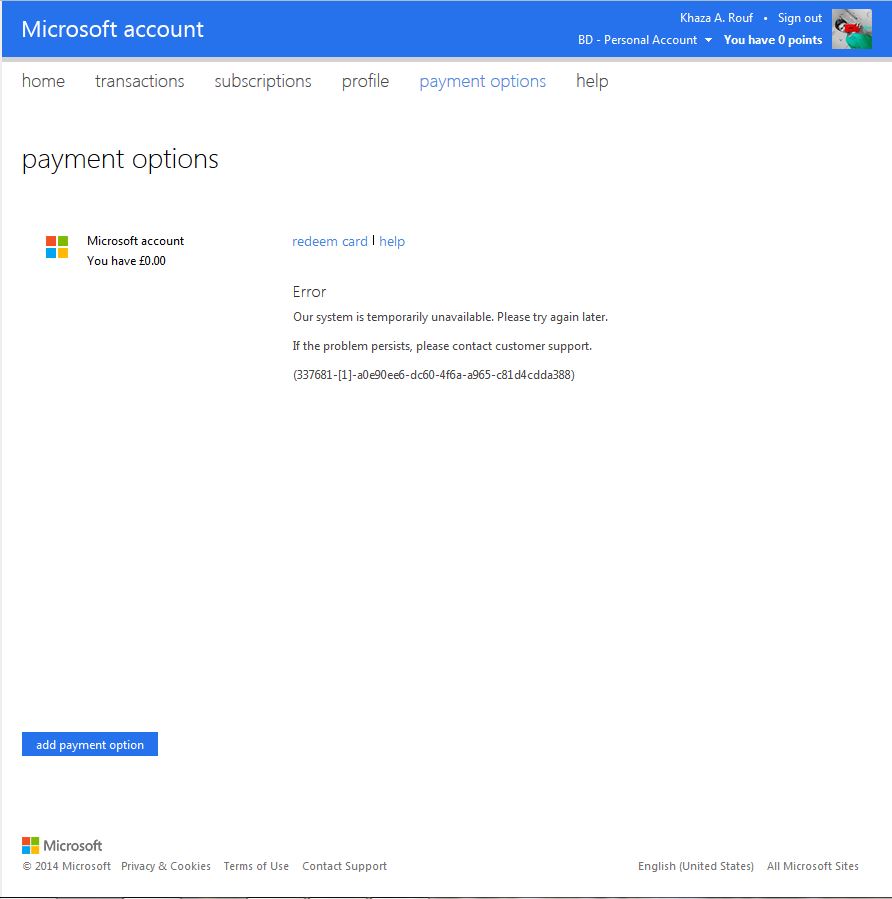
Task: Click the BD - Personal Account label
Action: (637, 40)
